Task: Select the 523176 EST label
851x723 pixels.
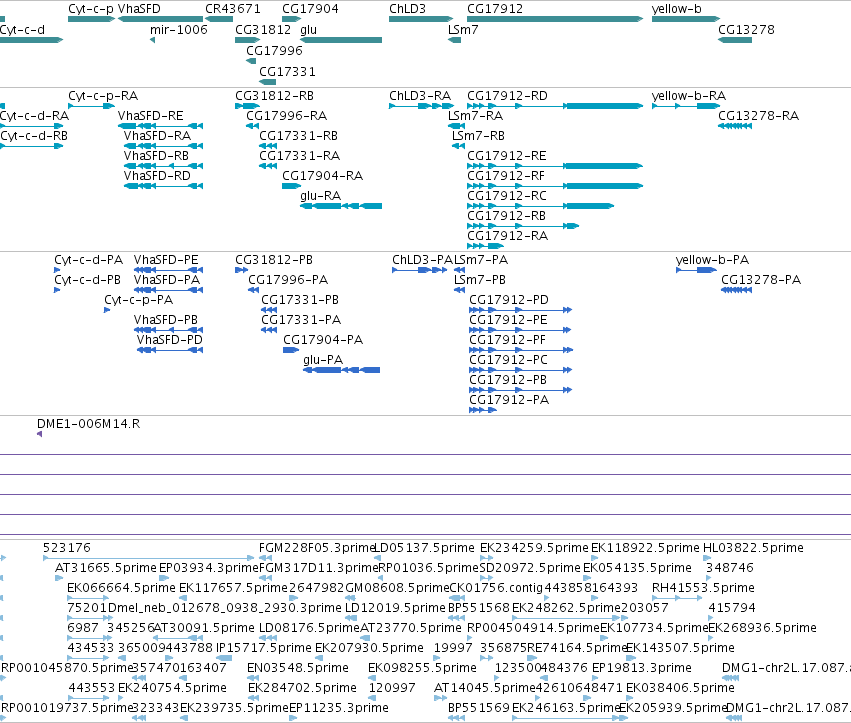Action: 67,548
